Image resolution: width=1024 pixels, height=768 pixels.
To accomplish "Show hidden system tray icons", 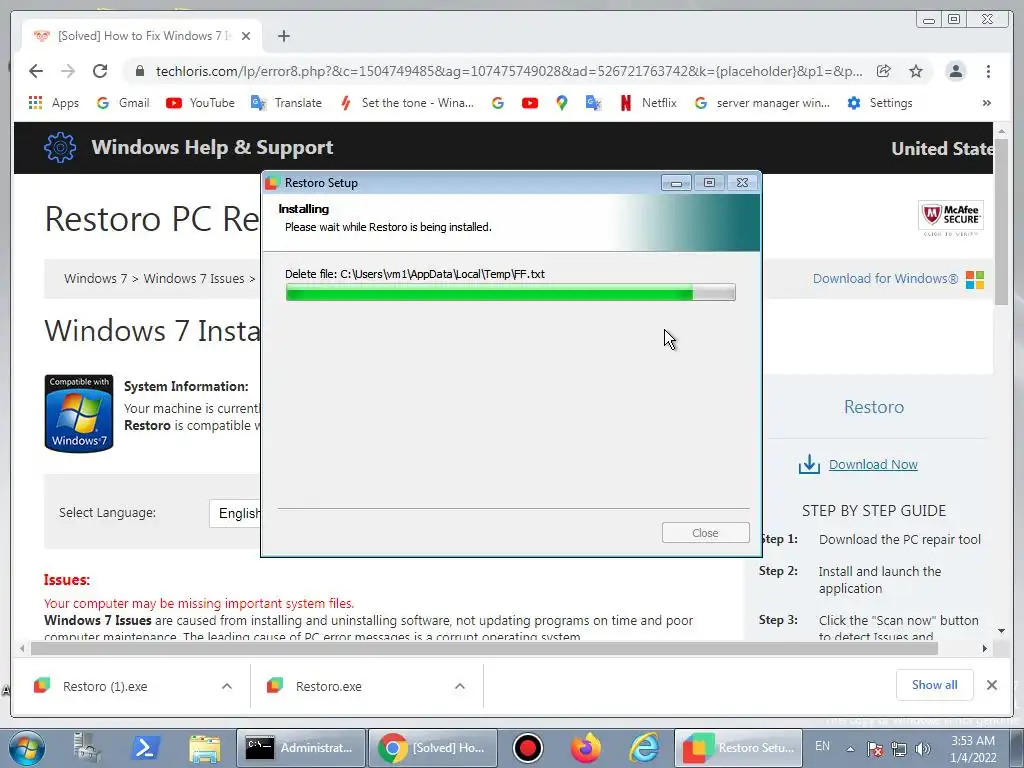I will point(850,750).
